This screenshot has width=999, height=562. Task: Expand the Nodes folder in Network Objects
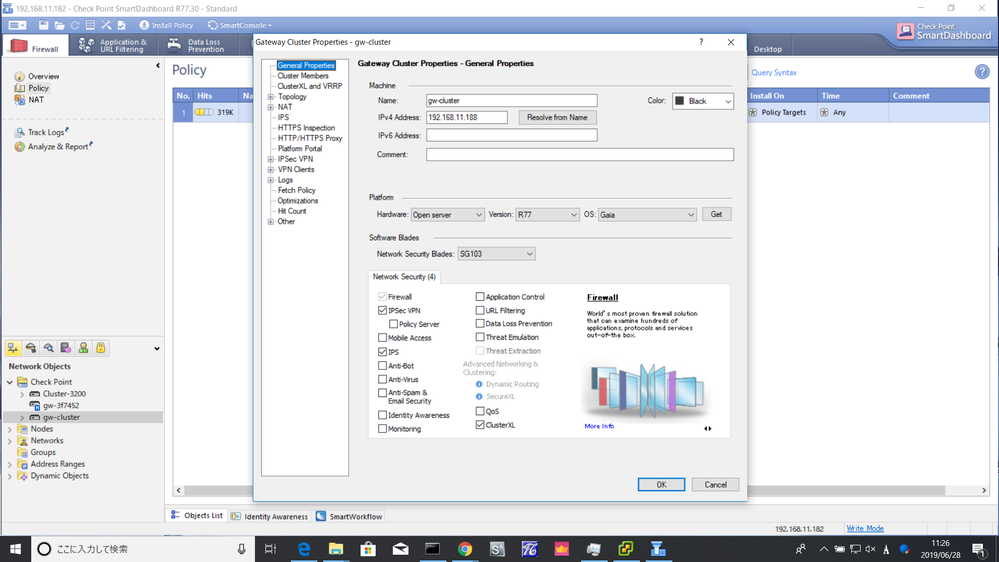[10, 429]
